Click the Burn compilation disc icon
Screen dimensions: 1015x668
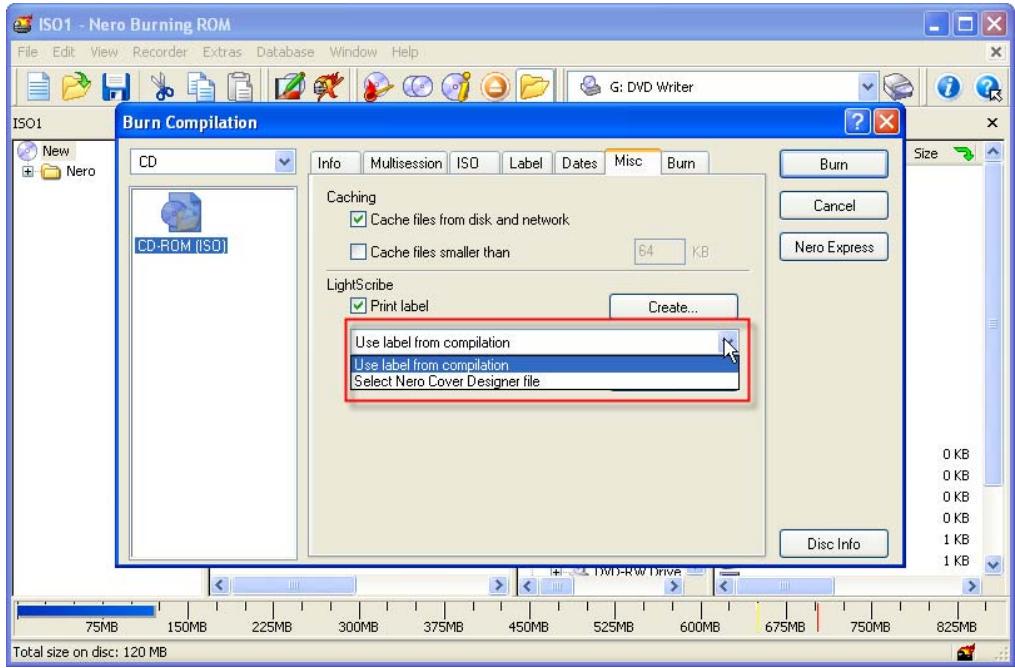(377, 87)
